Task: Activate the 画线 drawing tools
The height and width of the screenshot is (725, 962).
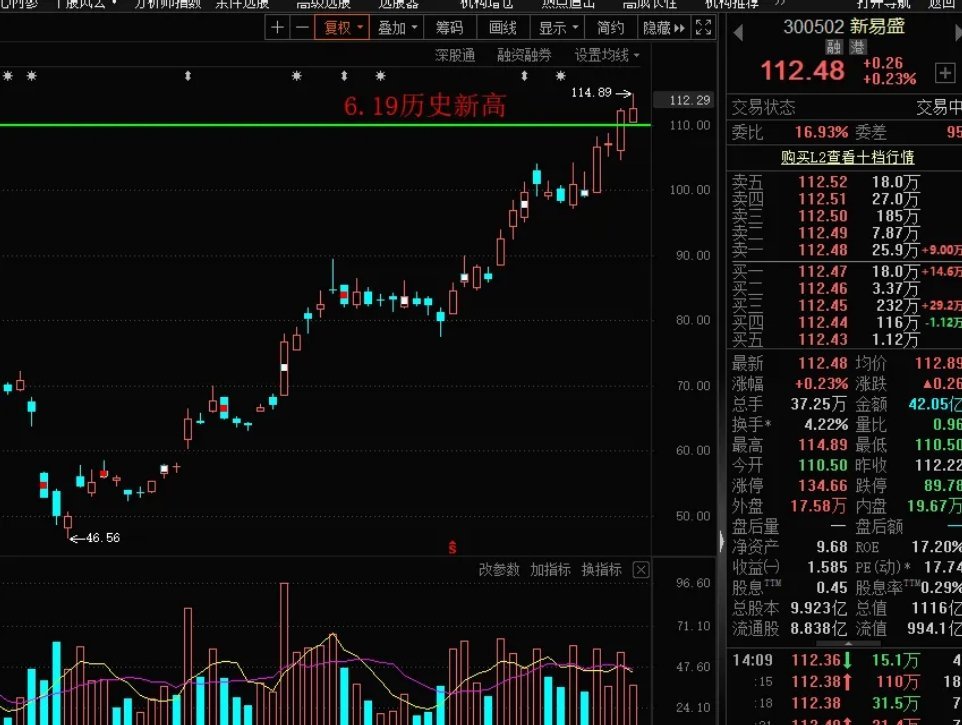Action: 502,28
